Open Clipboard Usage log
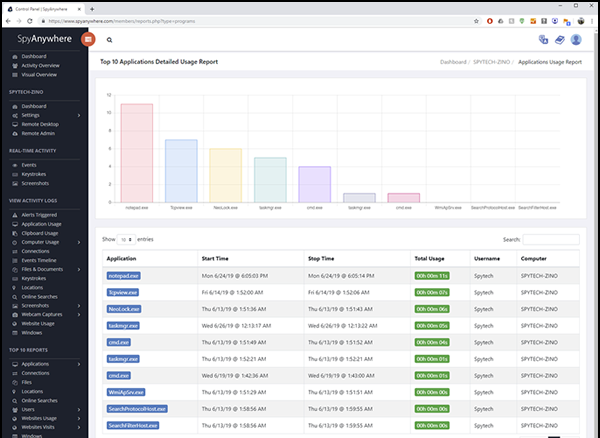 point(39,233)
